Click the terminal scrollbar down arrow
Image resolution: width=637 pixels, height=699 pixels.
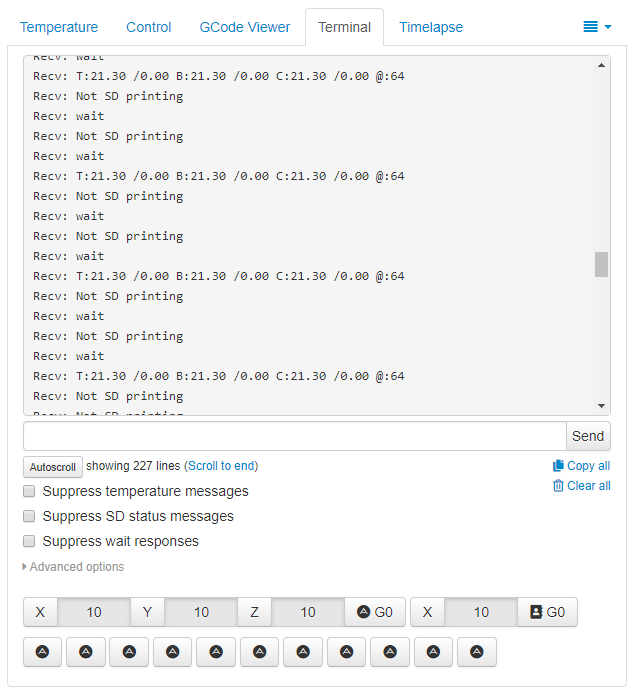[x=601, y=406]
